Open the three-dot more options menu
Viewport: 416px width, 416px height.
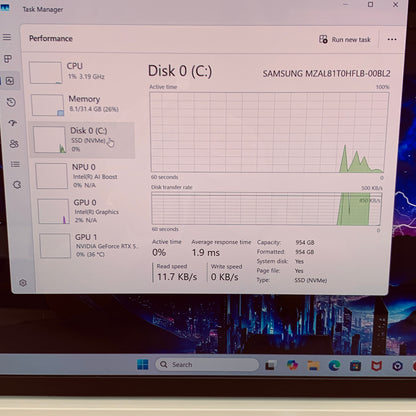(x=392, y=39)
